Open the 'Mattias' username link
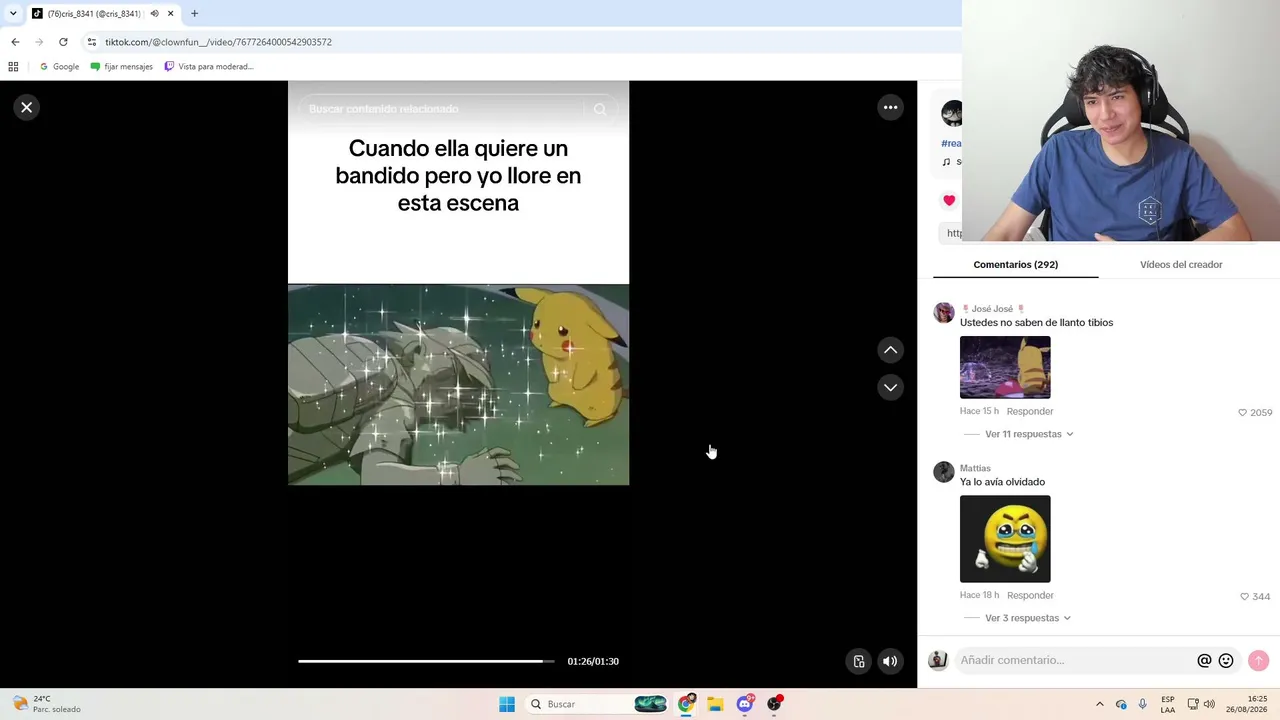The width and height of the screenshot is (1280, 720). (975, 468)
